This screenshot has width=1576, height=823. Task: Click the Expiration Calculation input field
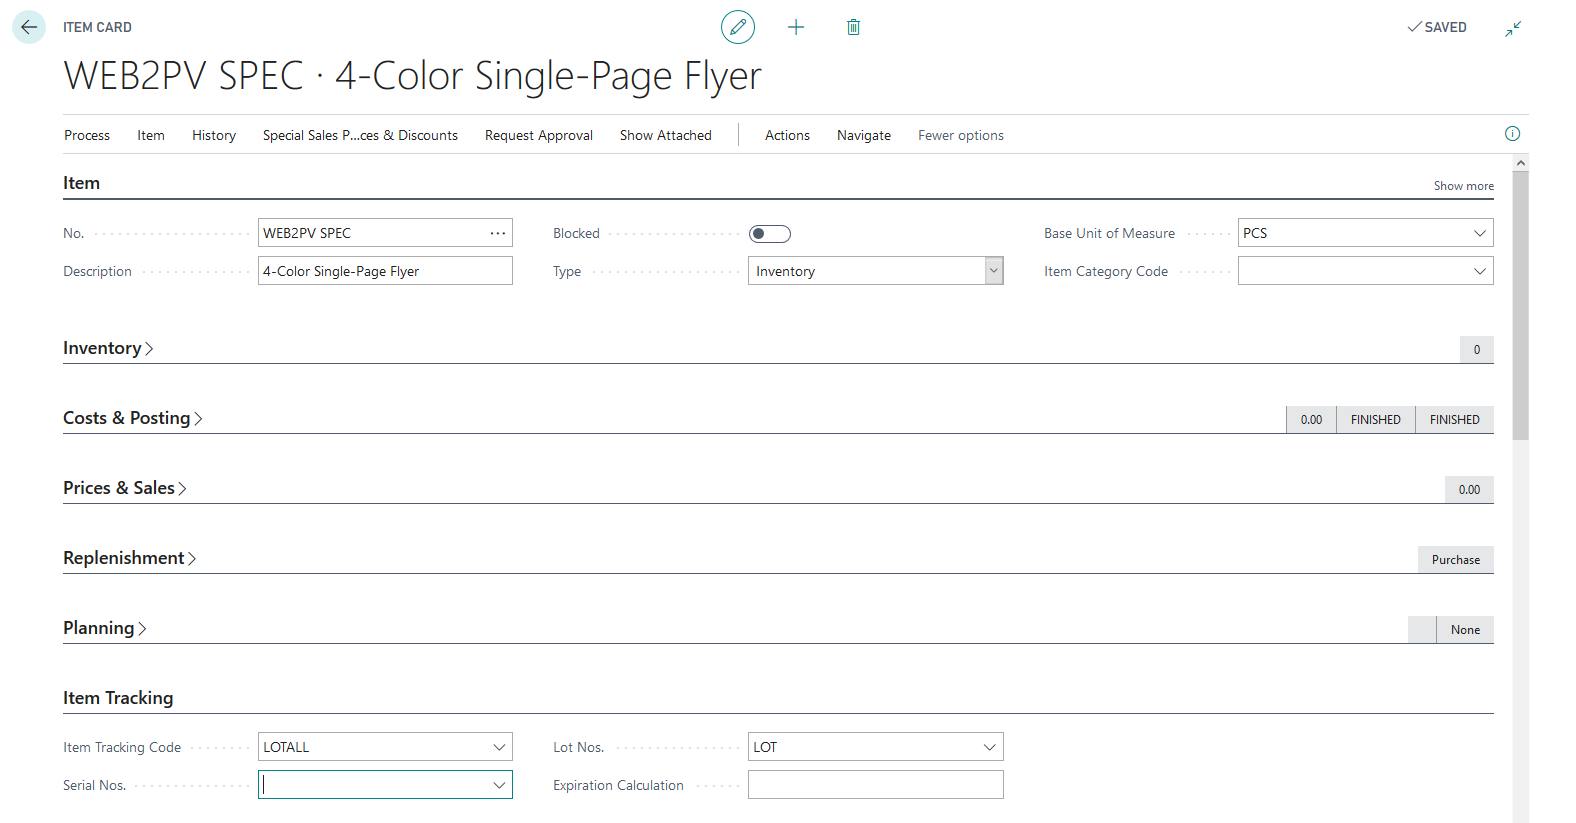point(876,785)
